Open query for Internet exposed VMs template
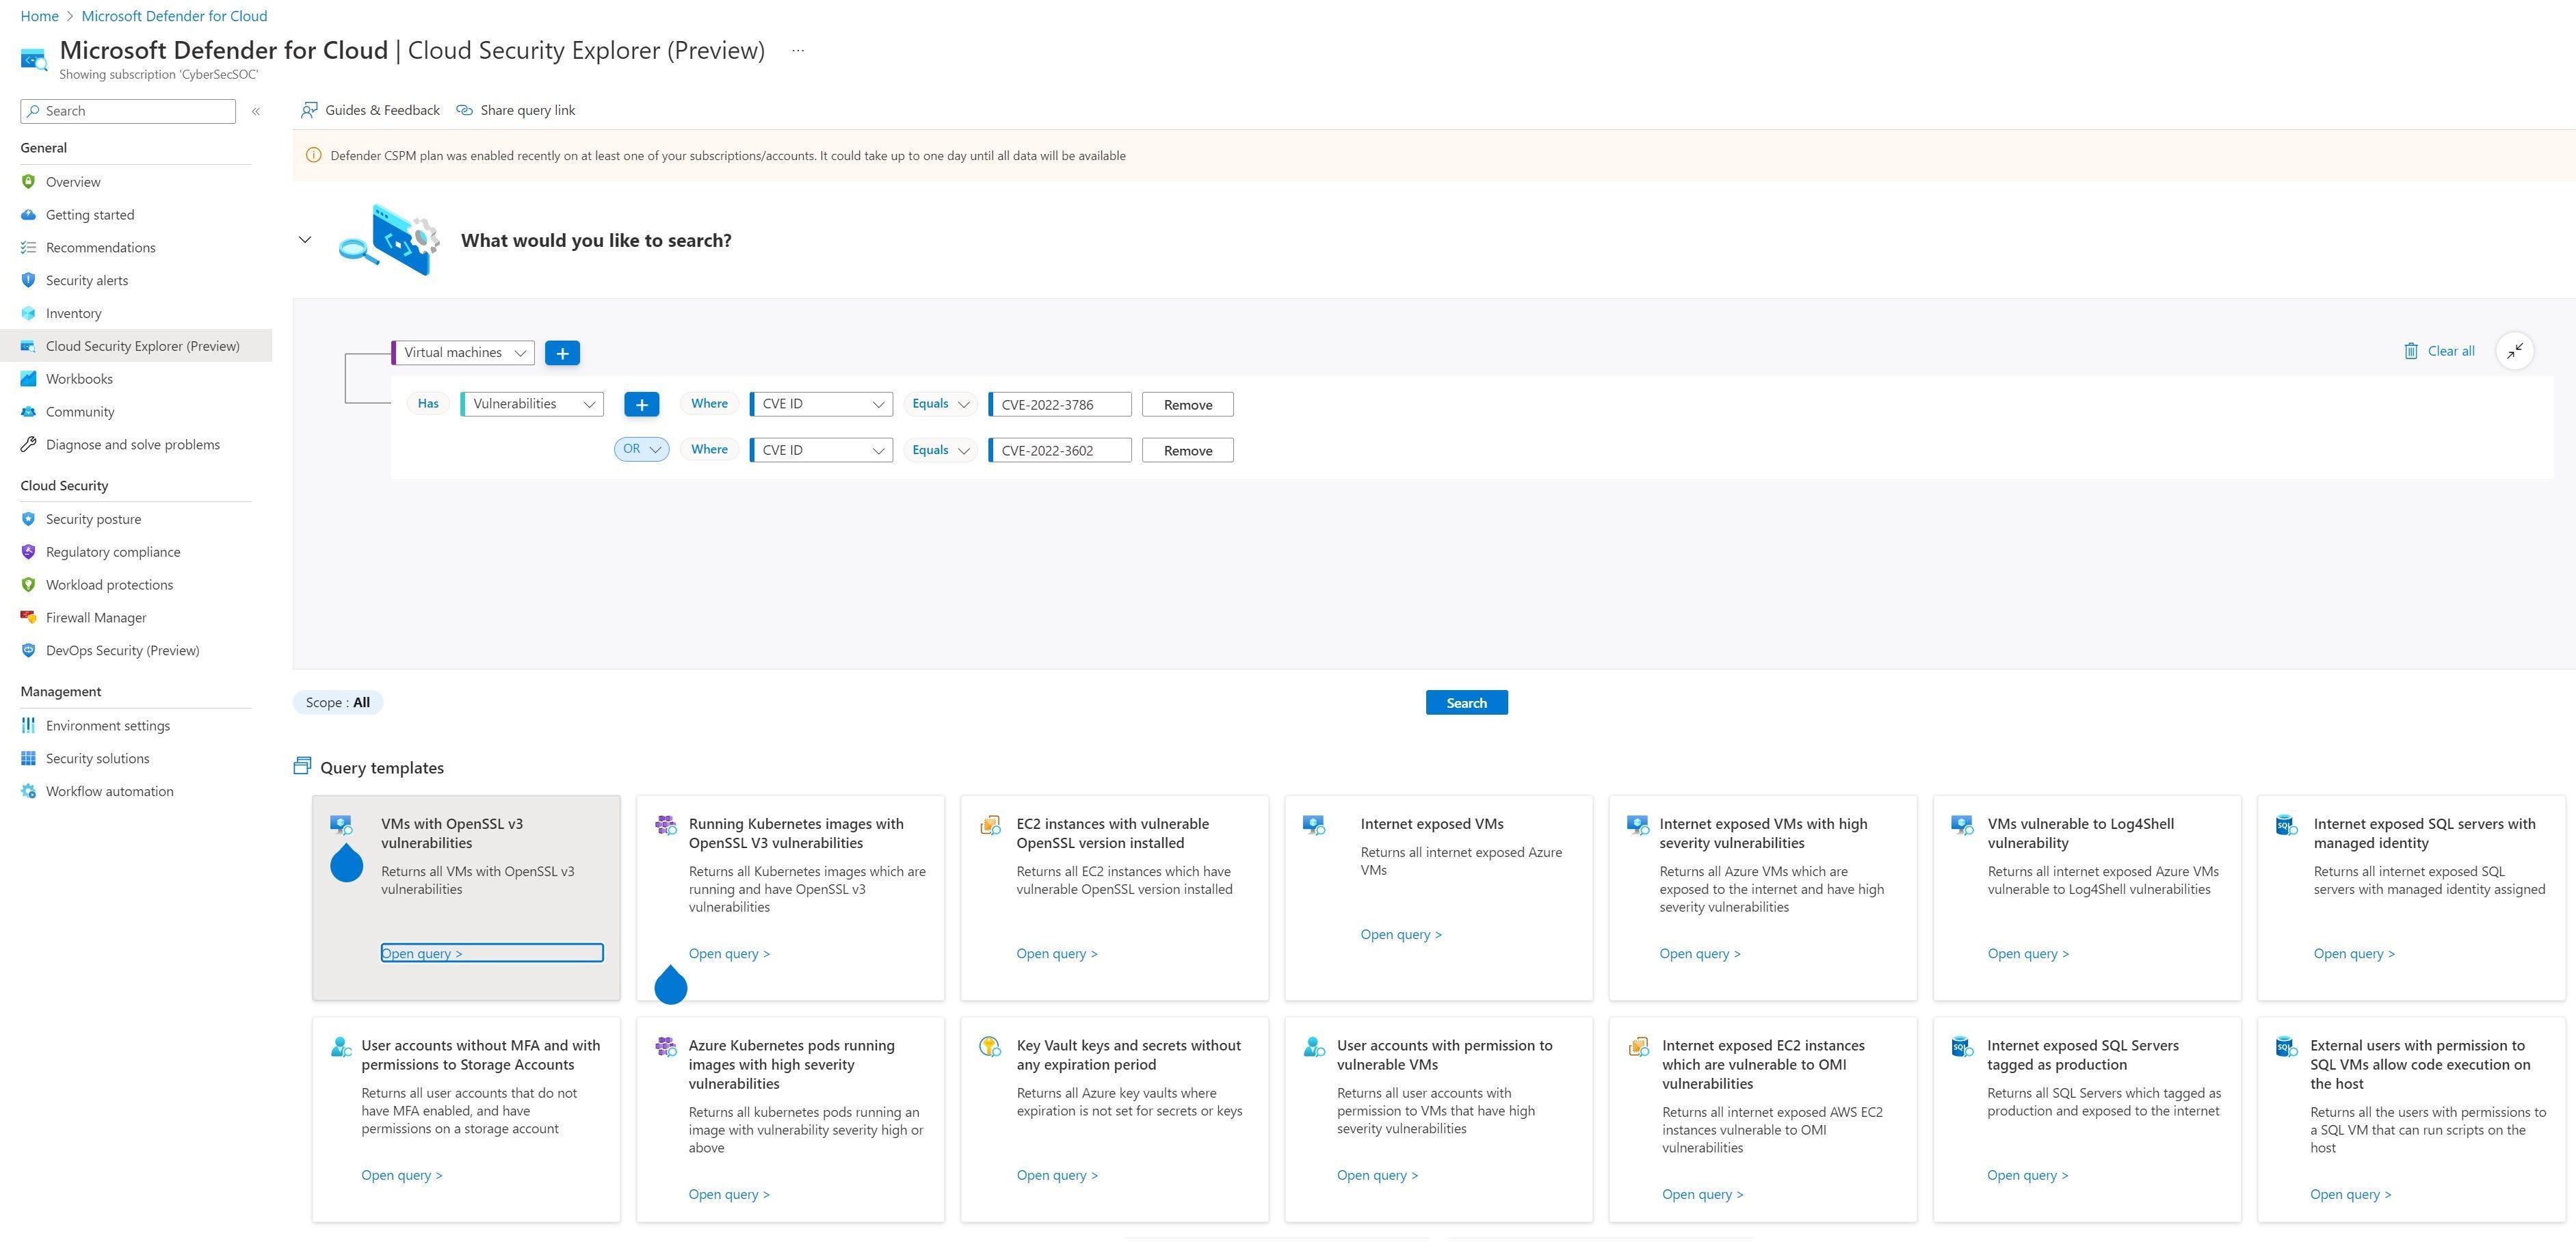 coord(1400,935)
